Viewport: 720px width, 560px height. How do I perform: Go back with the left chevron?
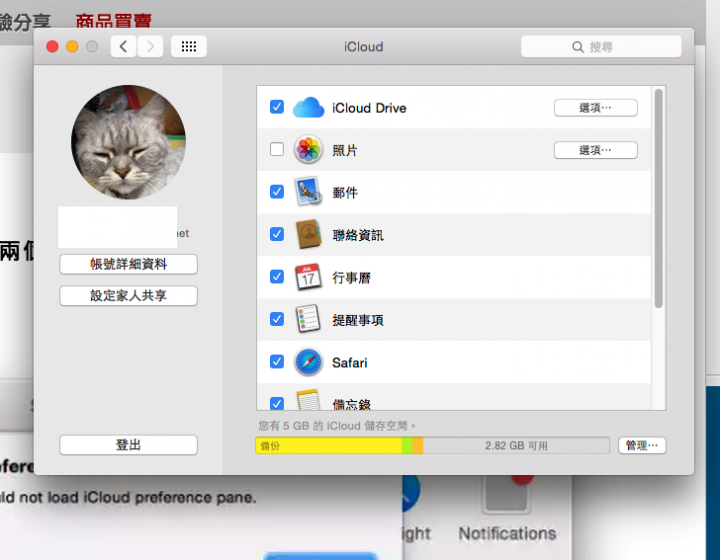coord(123,46)
